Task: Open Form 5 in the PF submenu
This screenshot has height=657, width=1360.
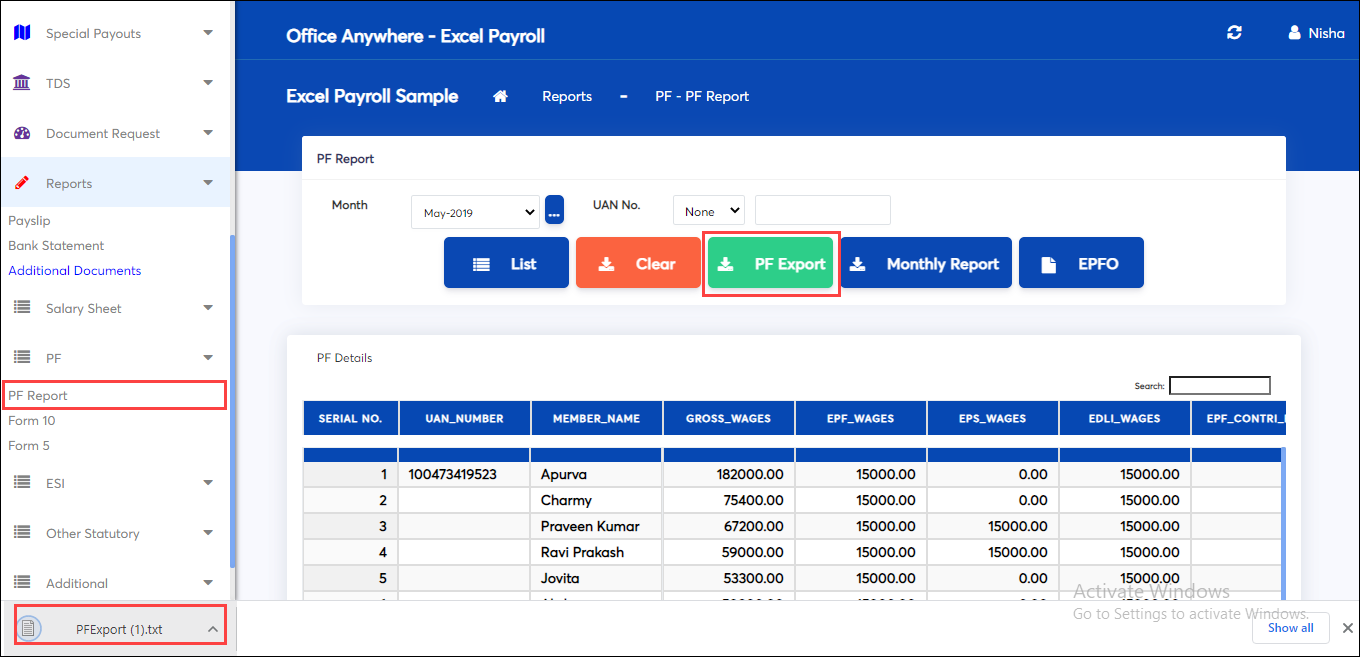Action: click(x=29, y=445)
